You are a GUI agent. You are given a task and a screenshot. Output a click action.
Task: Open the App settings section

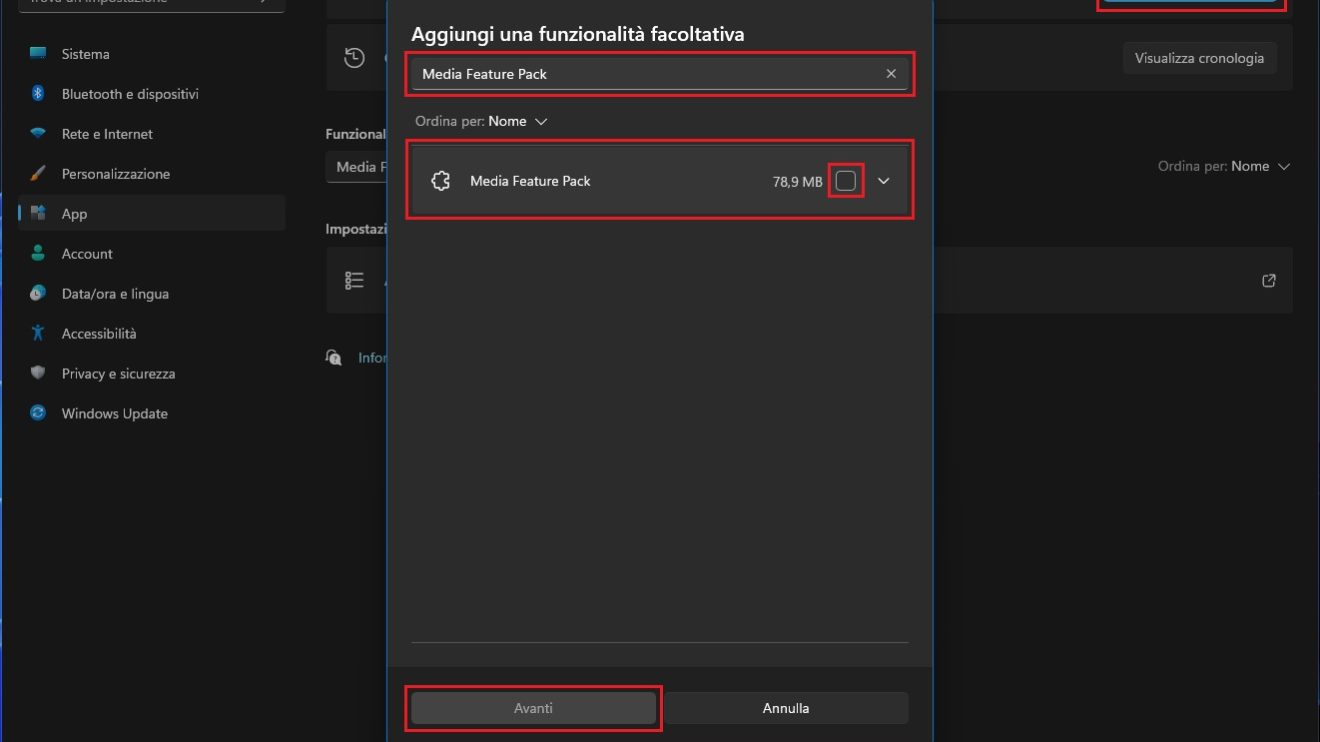tap(74, 214)
